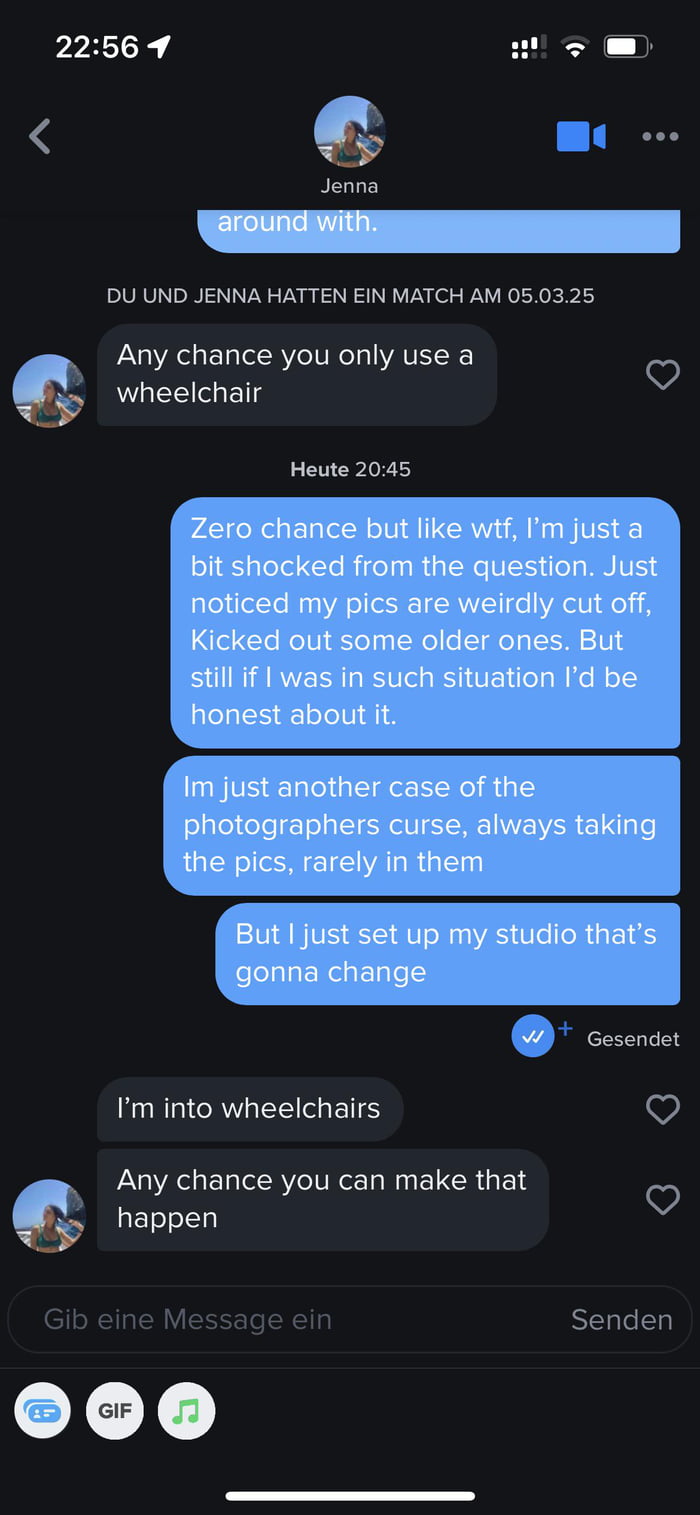Tap the blue double-check read receipt icon
Viewport: 700px width, 1515px height.
(x=533, y=1037)
